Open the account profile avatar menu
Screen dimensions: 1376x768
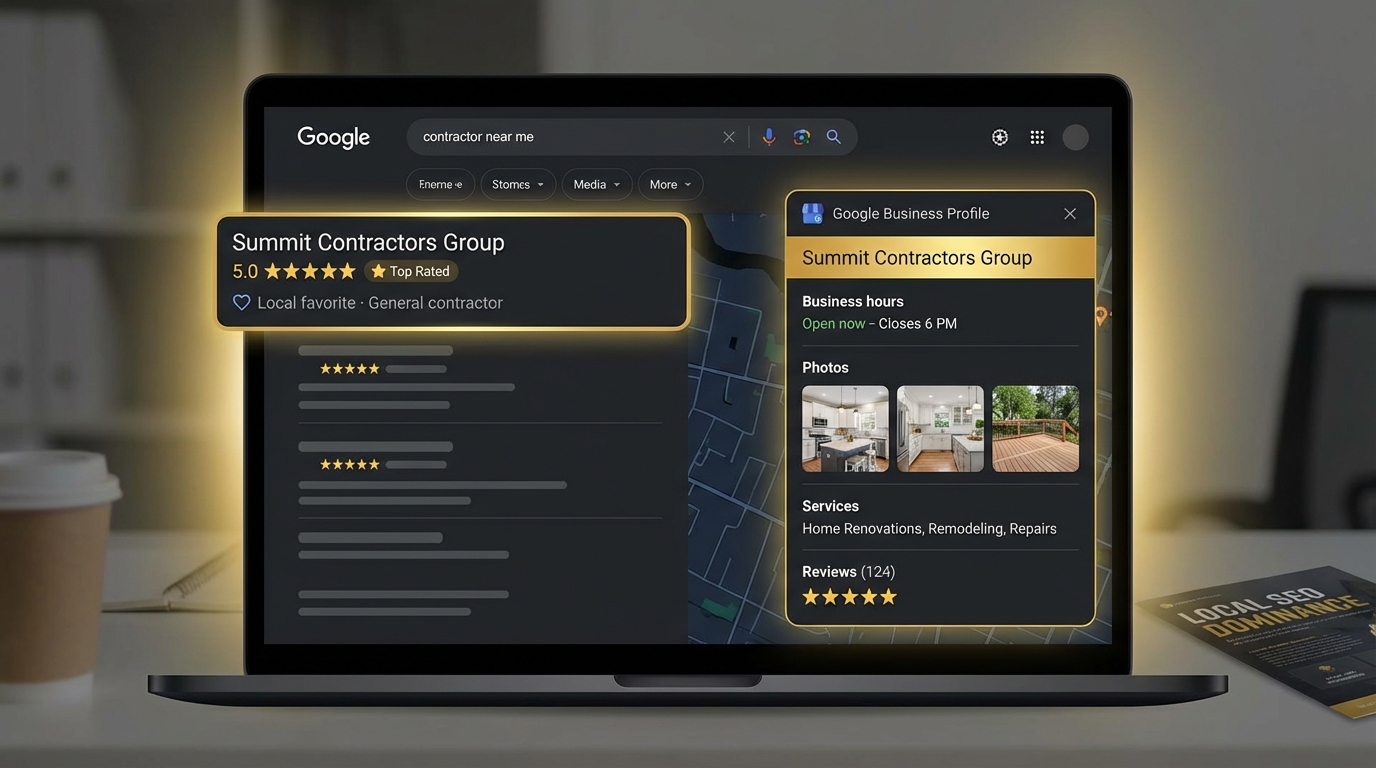click(1075, 136)
